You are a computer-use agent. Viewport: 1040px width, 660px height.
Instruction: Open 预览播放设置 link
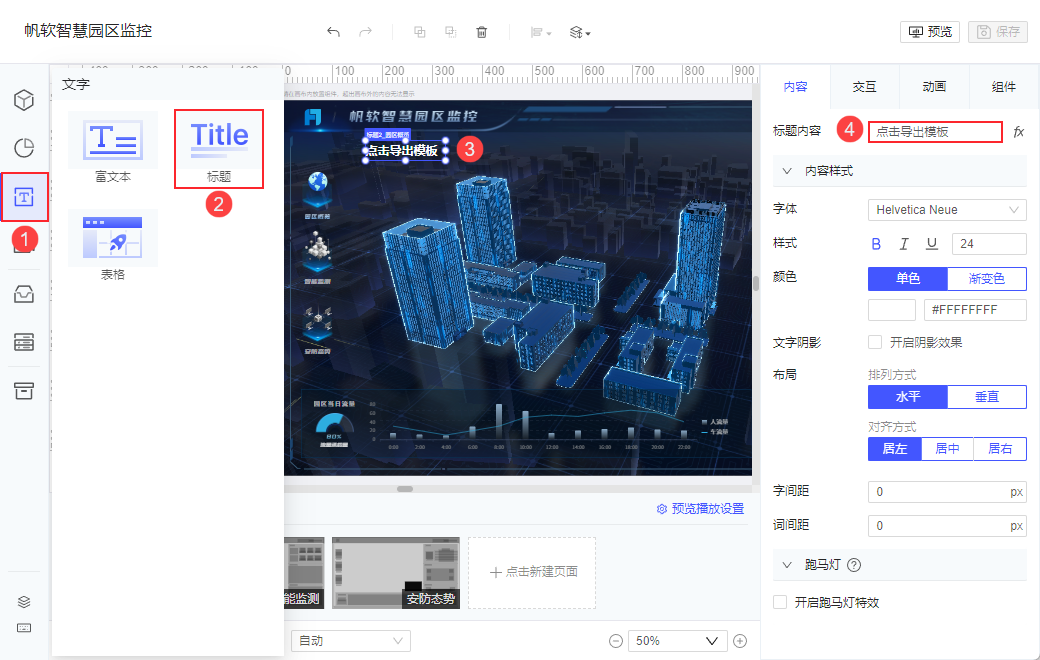point(700,509)
